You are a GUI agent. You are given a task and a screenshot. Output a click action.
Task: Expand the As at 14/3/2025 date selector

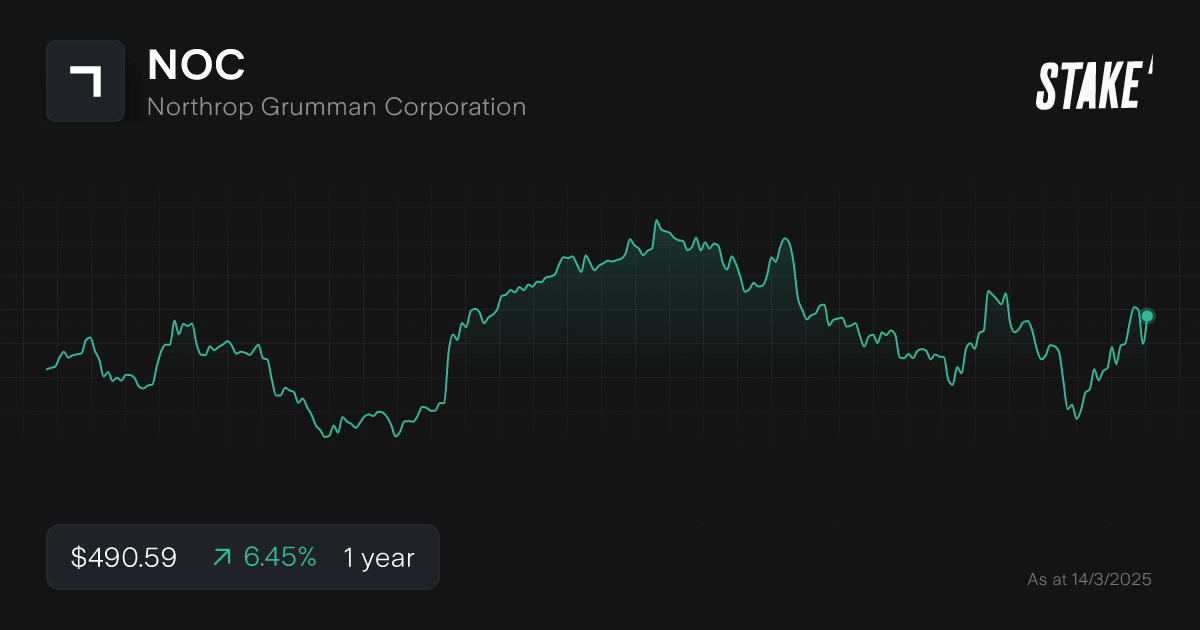click(x=1090, y=579)
